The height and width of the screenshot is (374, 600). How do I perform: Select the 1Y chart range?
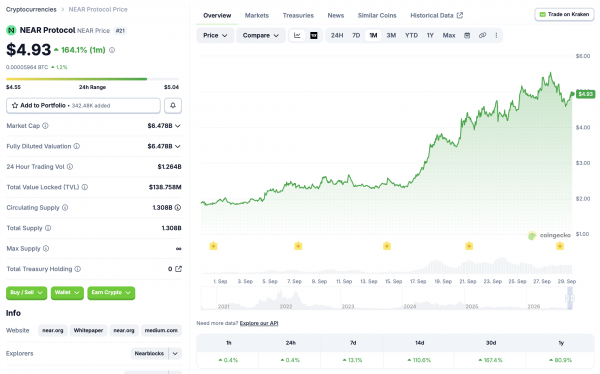pos(430,35)
